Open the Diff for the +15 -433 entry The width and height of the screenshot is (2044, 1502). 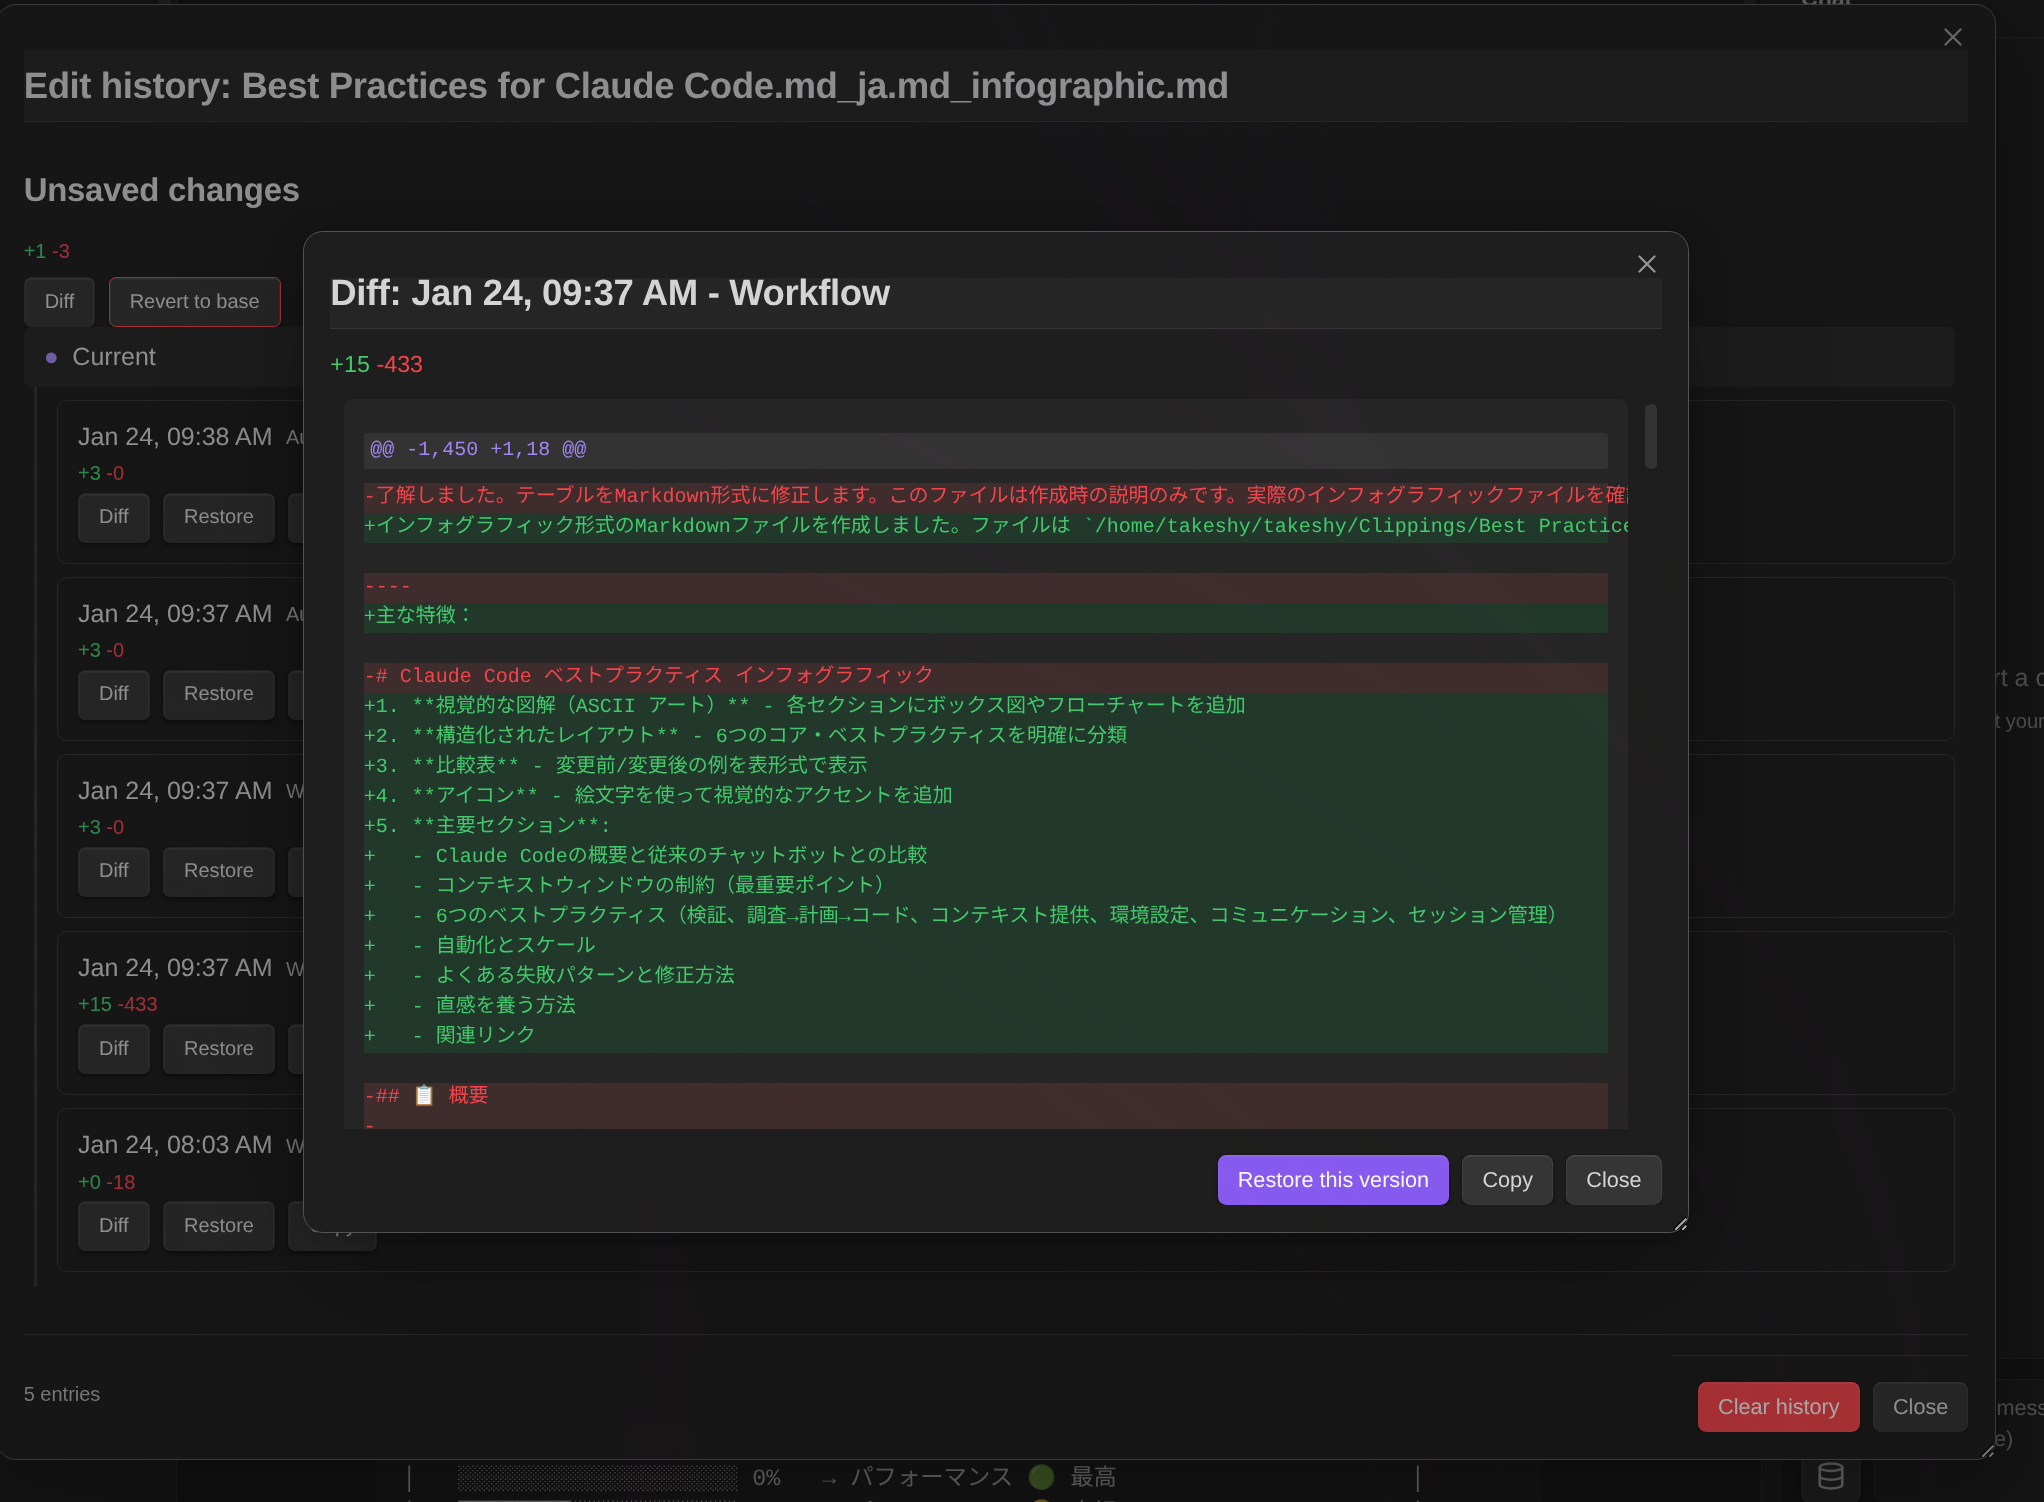coord(113,1049)
